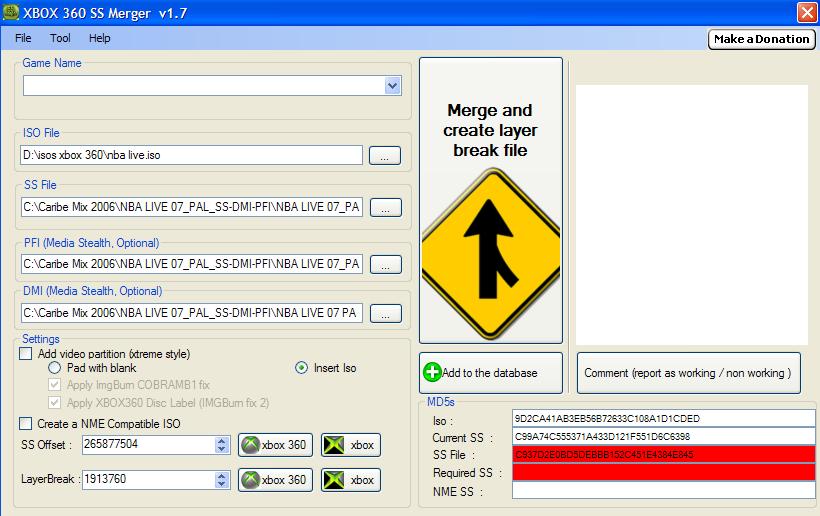Close the SS Merger window

(x=807, y=13)
